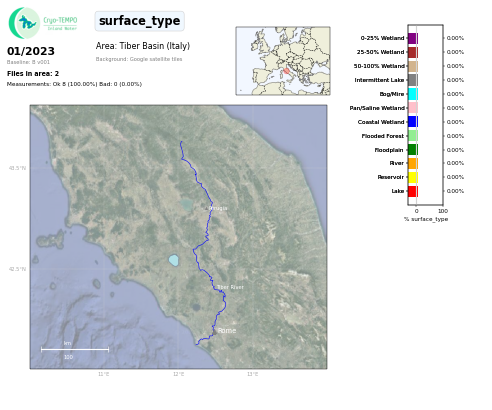The width and height of the screenshot is (492, 410).
Task: Click the Perugia city label
Action: pos(218,208)
